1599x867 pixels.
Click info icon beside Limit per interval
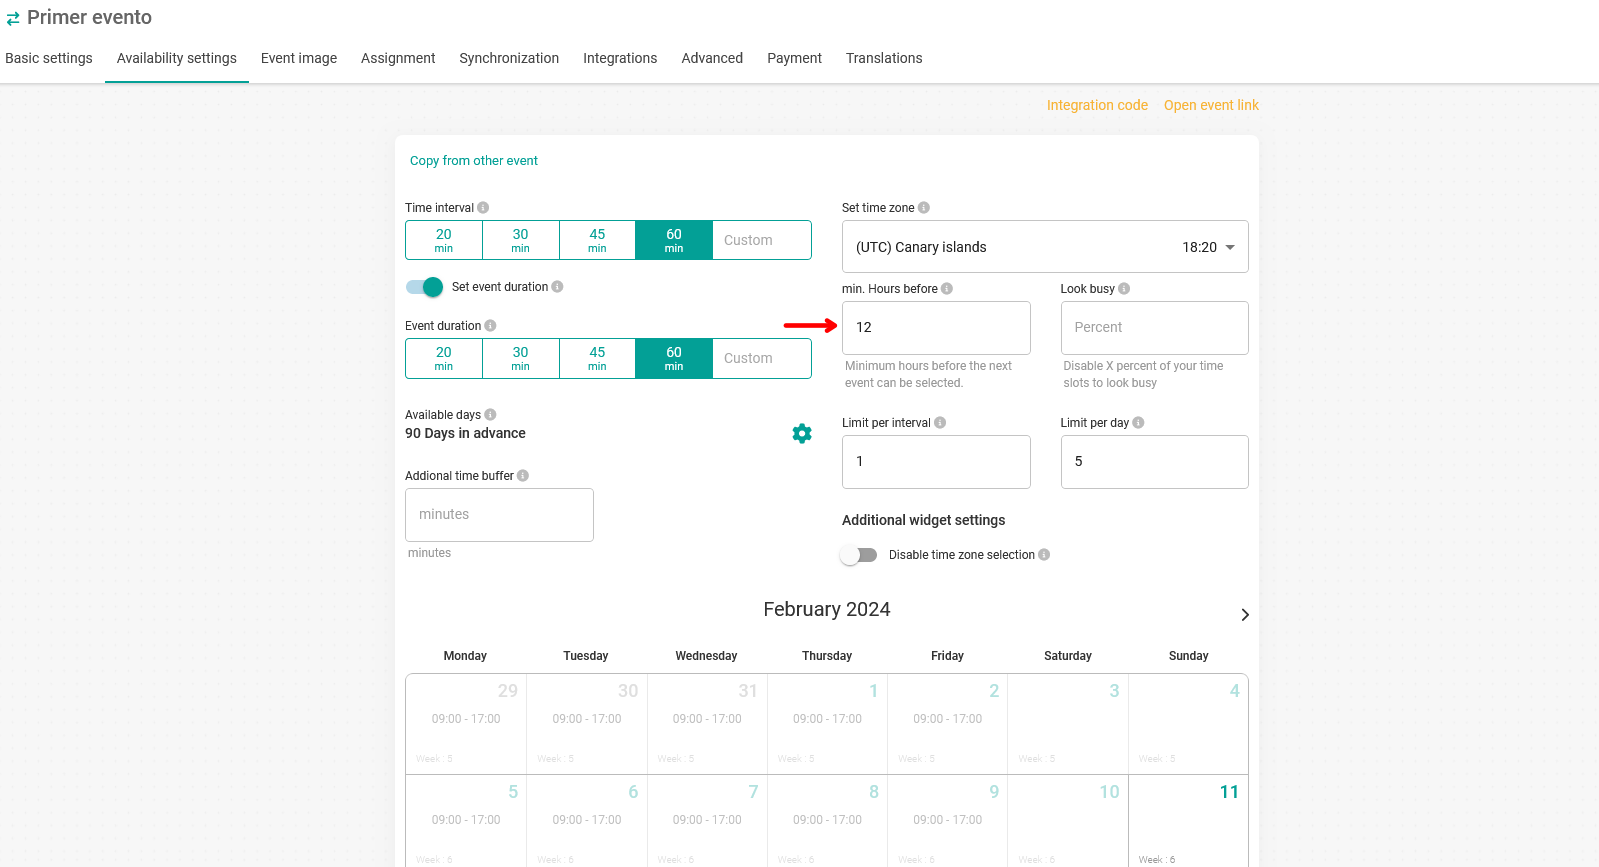point(940,423)
